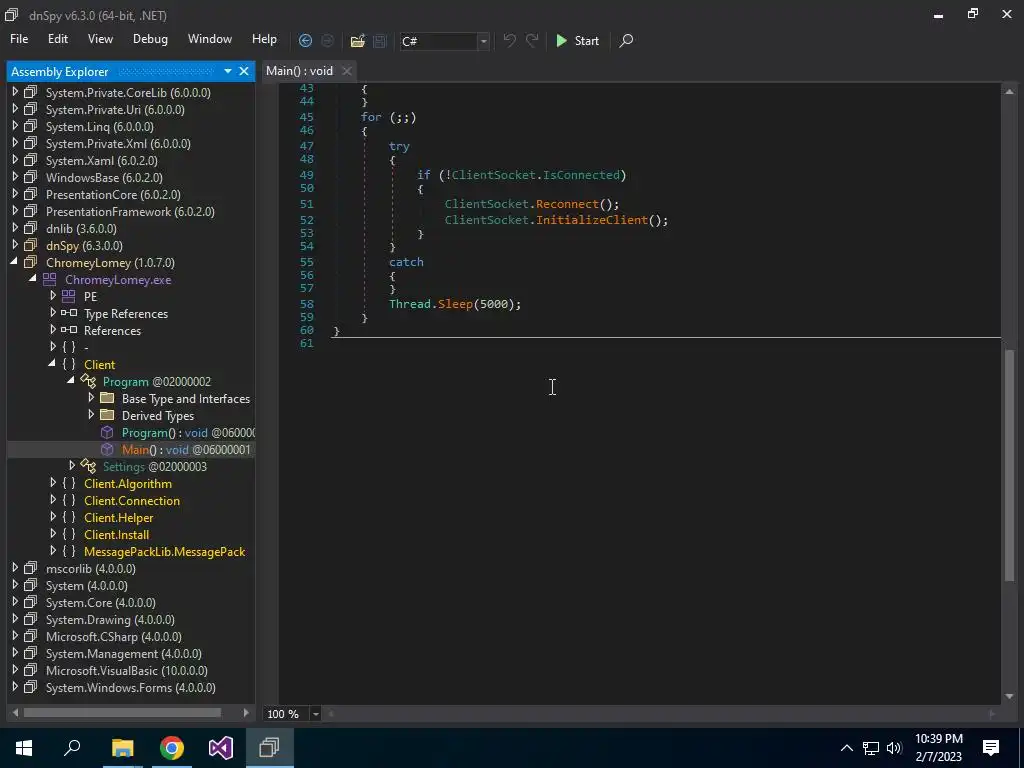Select the Main() : void document tab

[299, 71]
